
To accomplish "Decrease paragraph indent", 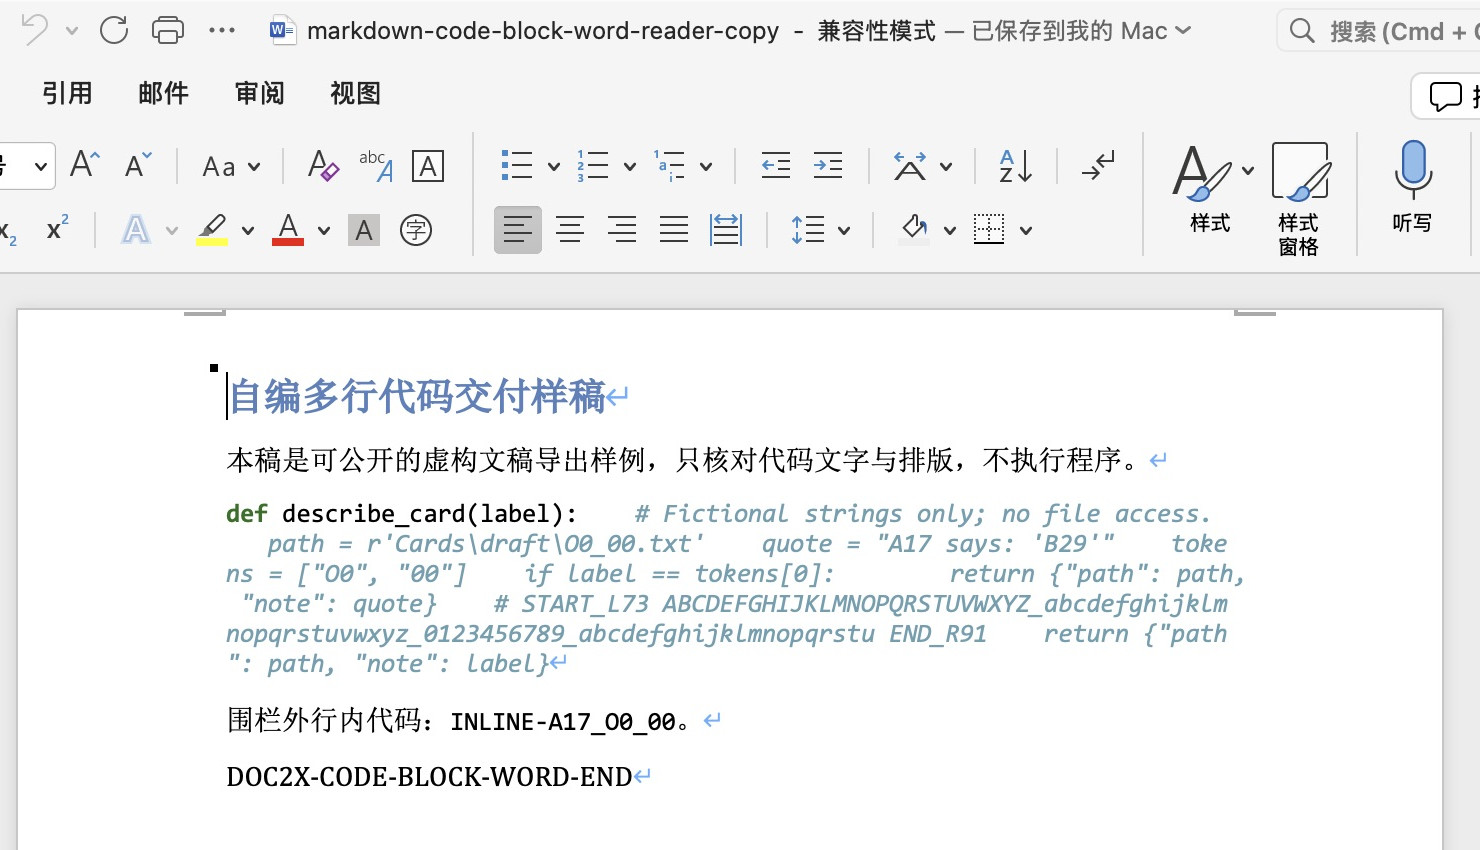I will [775, 165].
